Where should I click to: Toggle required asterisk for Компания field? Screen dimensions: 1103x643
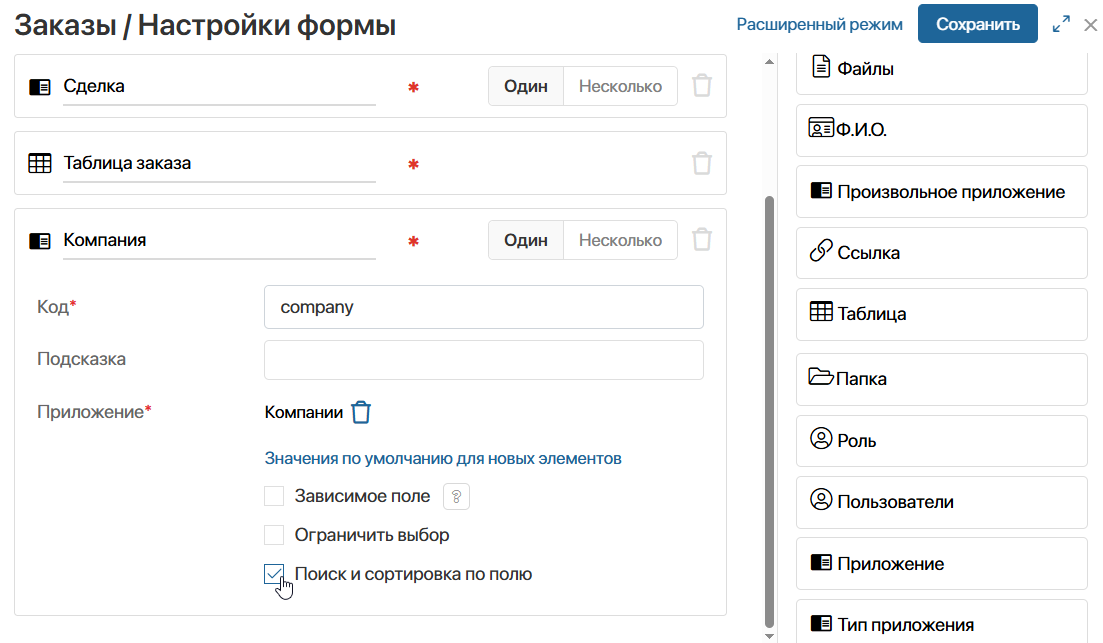[x=414, y=241]
